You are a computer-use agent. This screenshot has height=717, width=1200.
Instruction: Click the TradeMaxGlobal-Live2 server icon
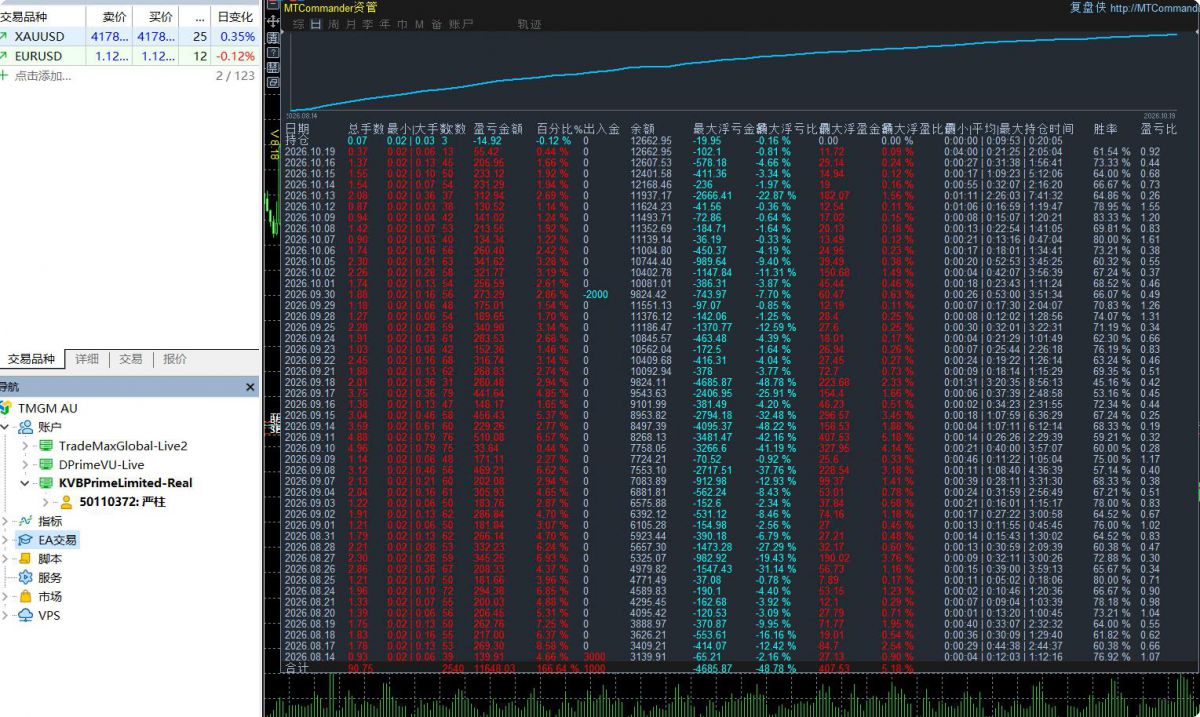pos(46,446)
